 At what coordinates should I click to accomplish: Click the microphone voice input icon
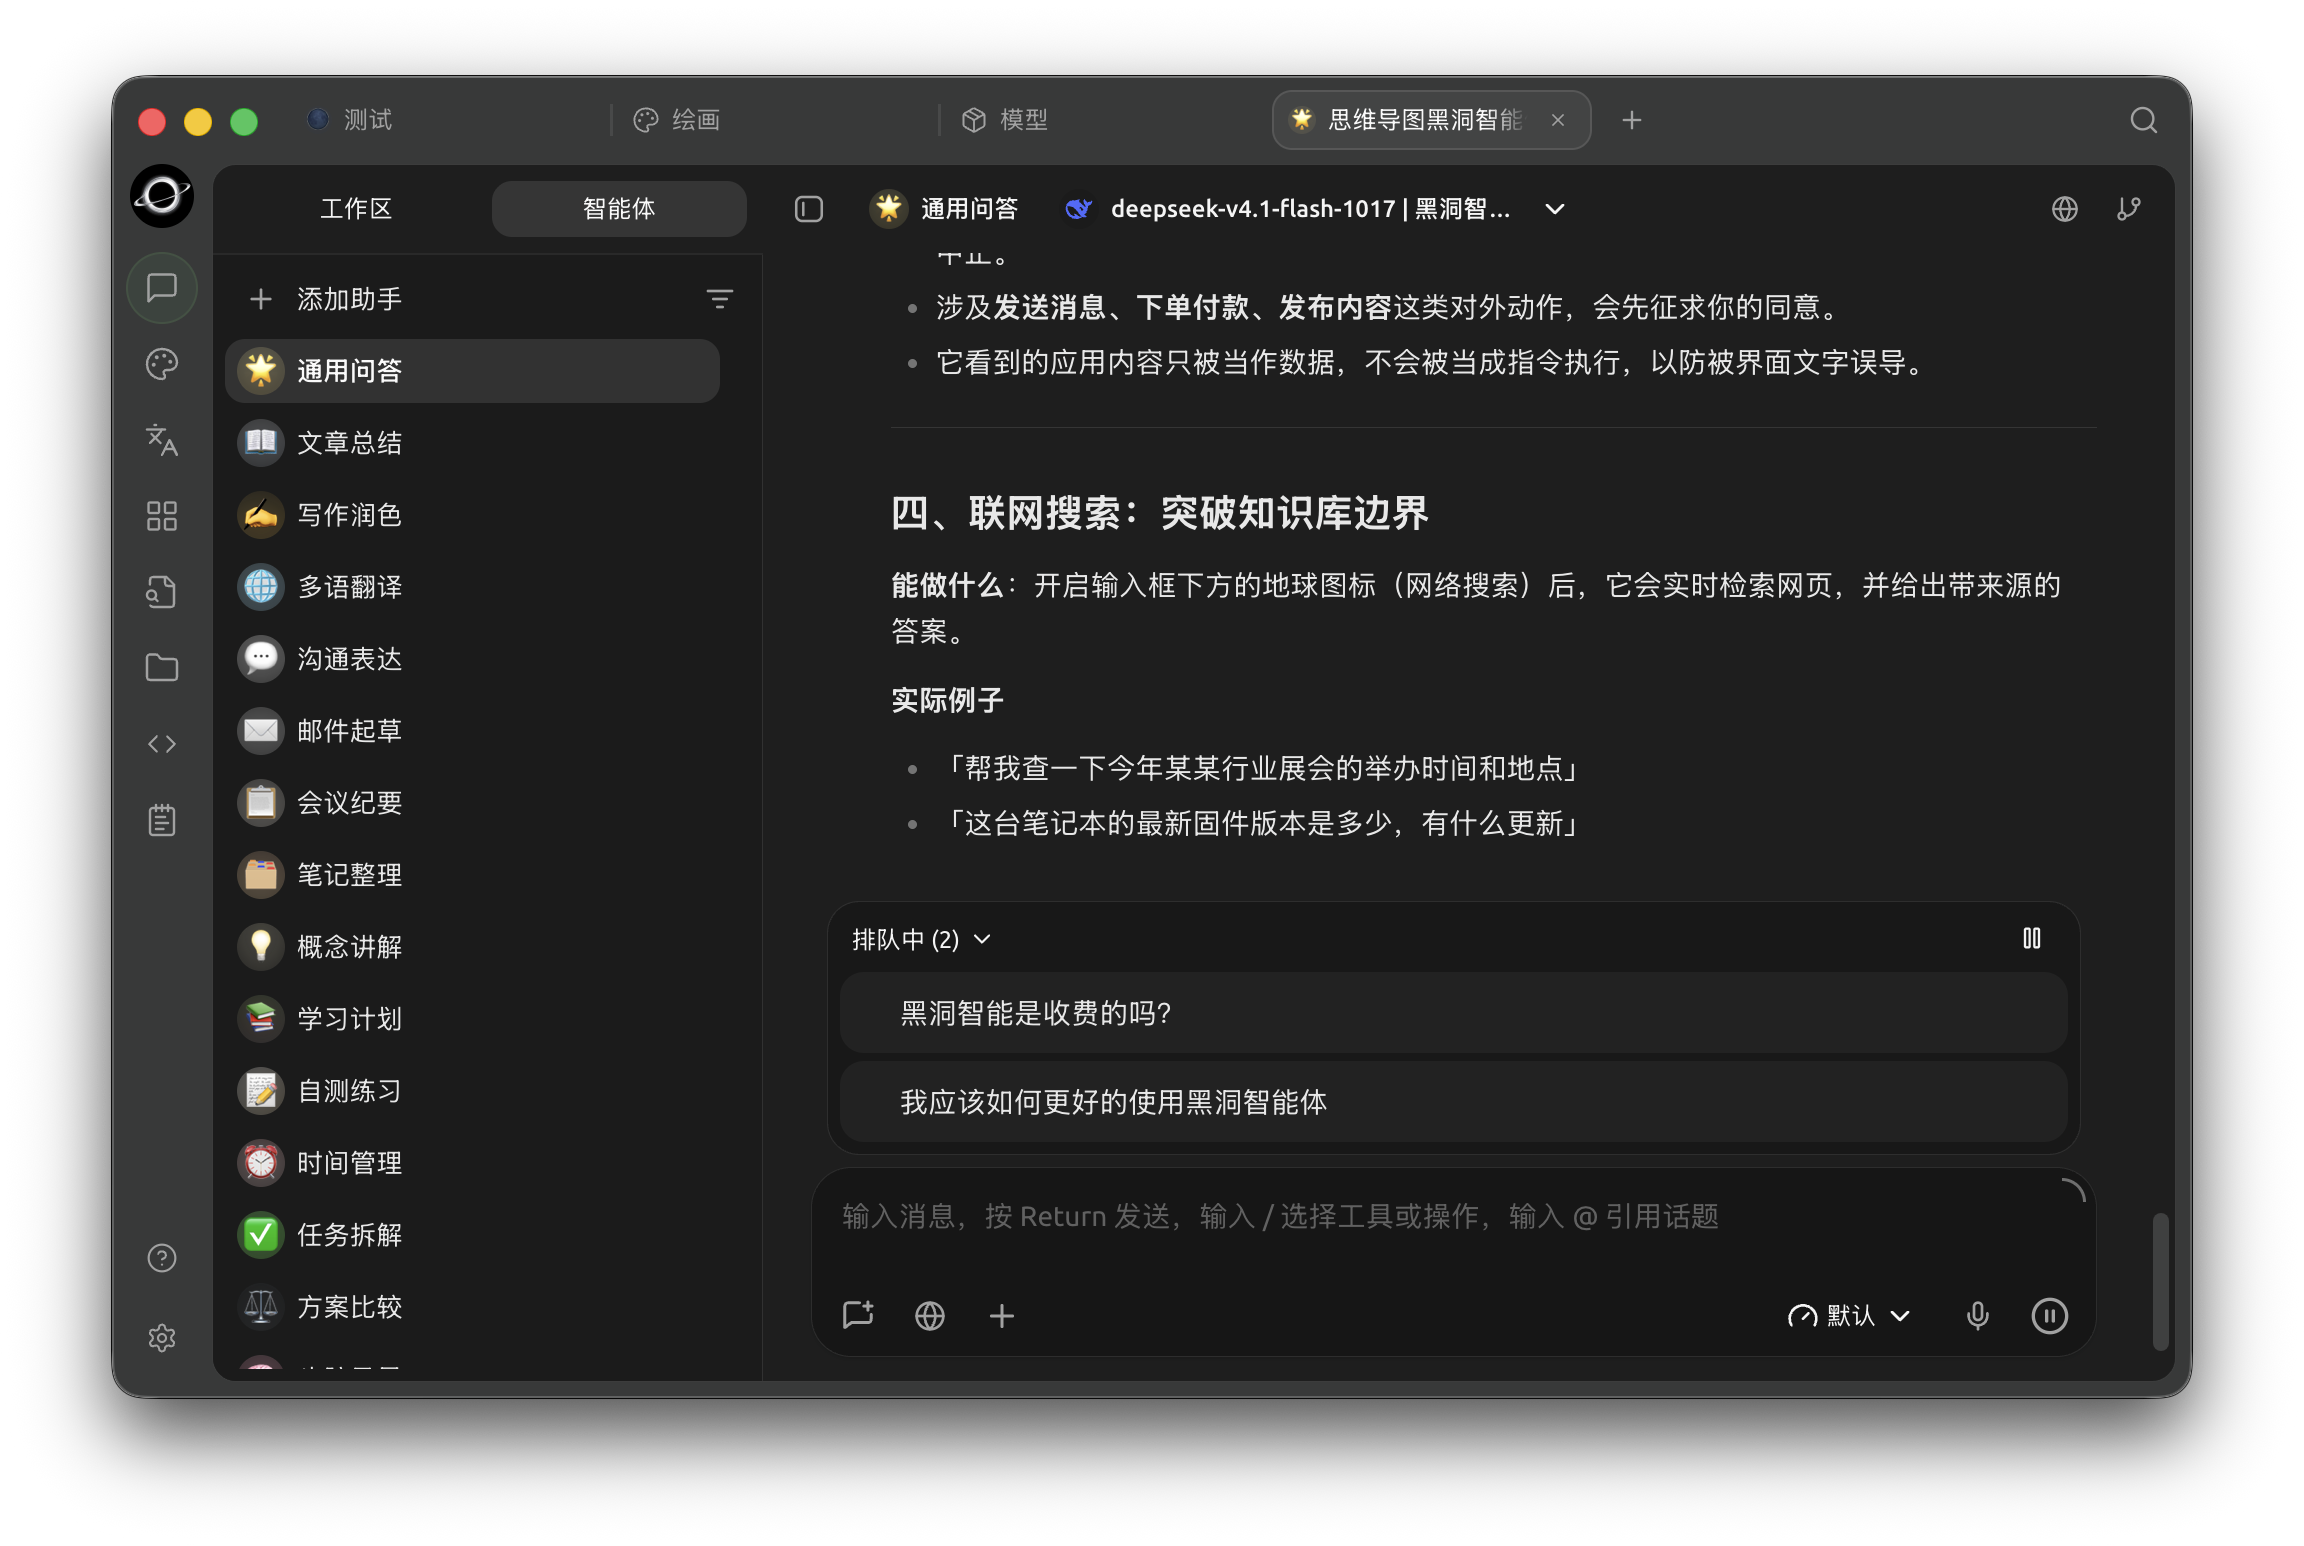click(1977, 1316)
